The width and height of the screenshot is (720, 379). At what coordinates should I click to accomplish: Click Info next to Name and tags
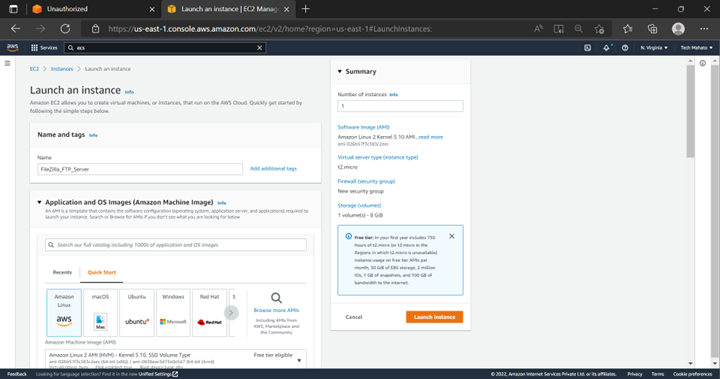coord(93,136)
